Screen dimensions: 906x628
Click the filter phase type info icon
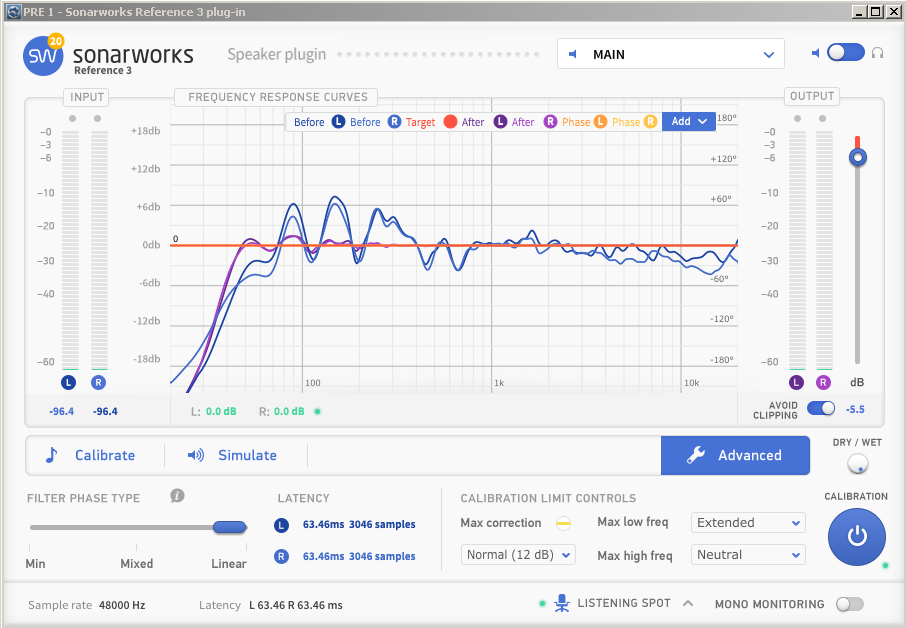[177, 495]
